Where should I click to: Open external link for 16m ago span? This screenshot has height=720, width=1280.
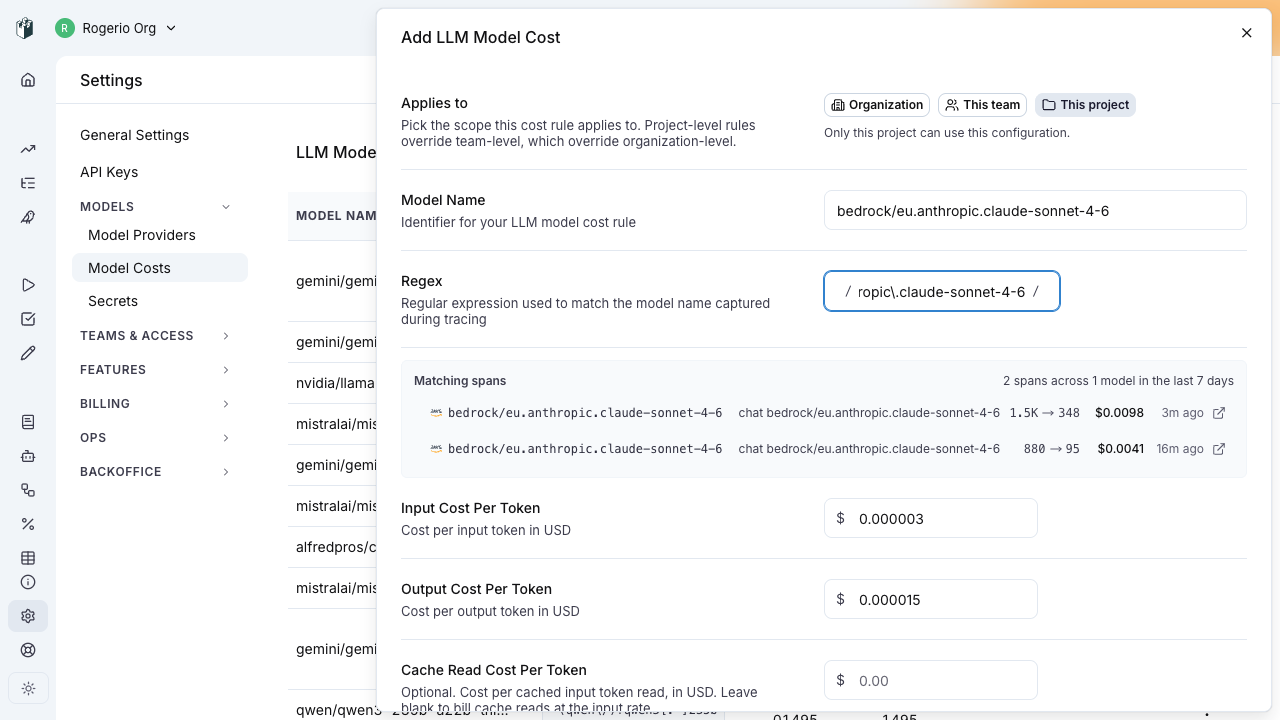point(1219,449)
